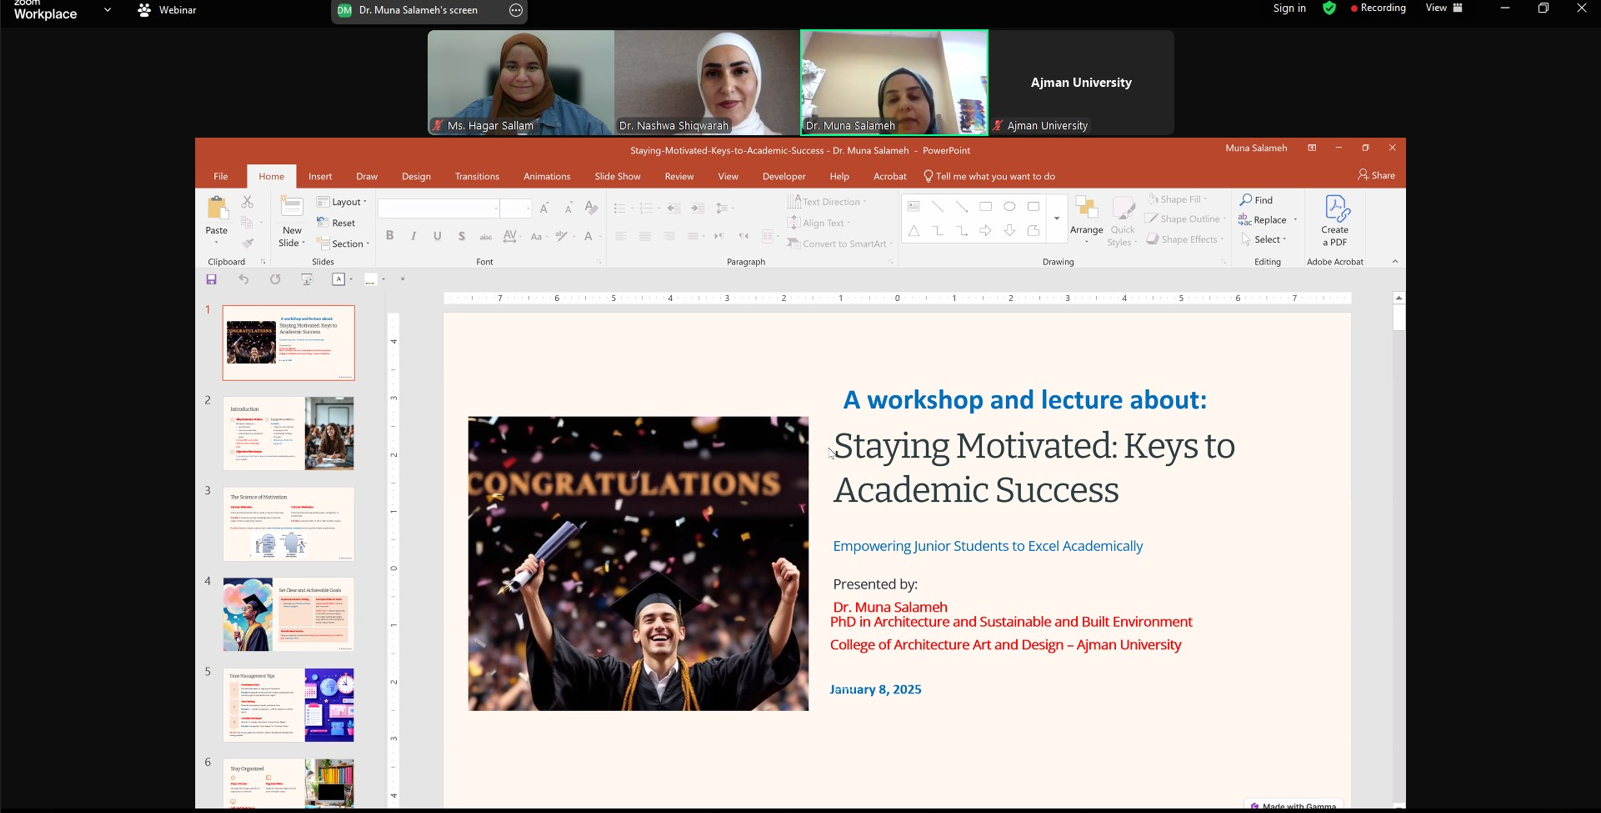Collapse the ribbon with the chevron arrow
The image size is (1601, 813).
click(1395, 262)
